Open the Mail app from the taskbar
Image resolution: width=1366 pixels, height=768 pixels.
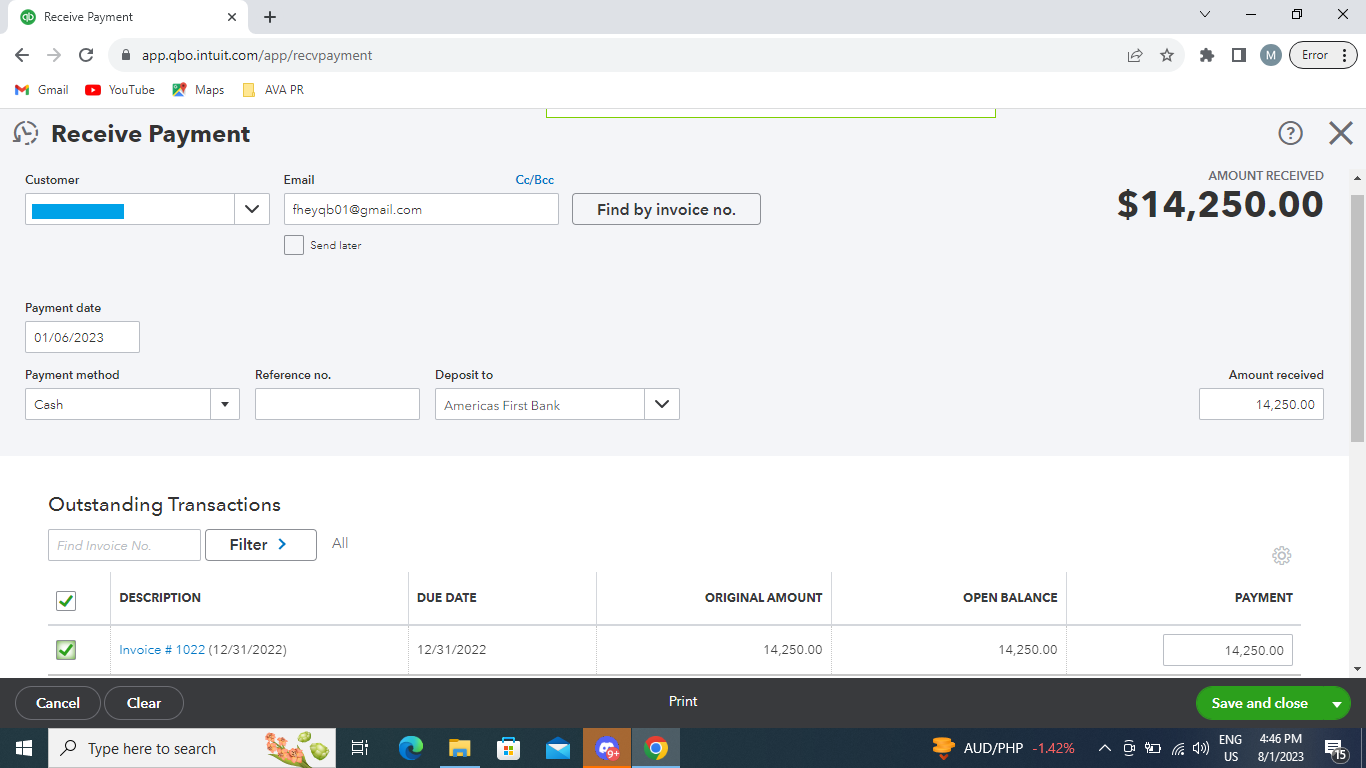pyautogui.click(x=558, y=748)
